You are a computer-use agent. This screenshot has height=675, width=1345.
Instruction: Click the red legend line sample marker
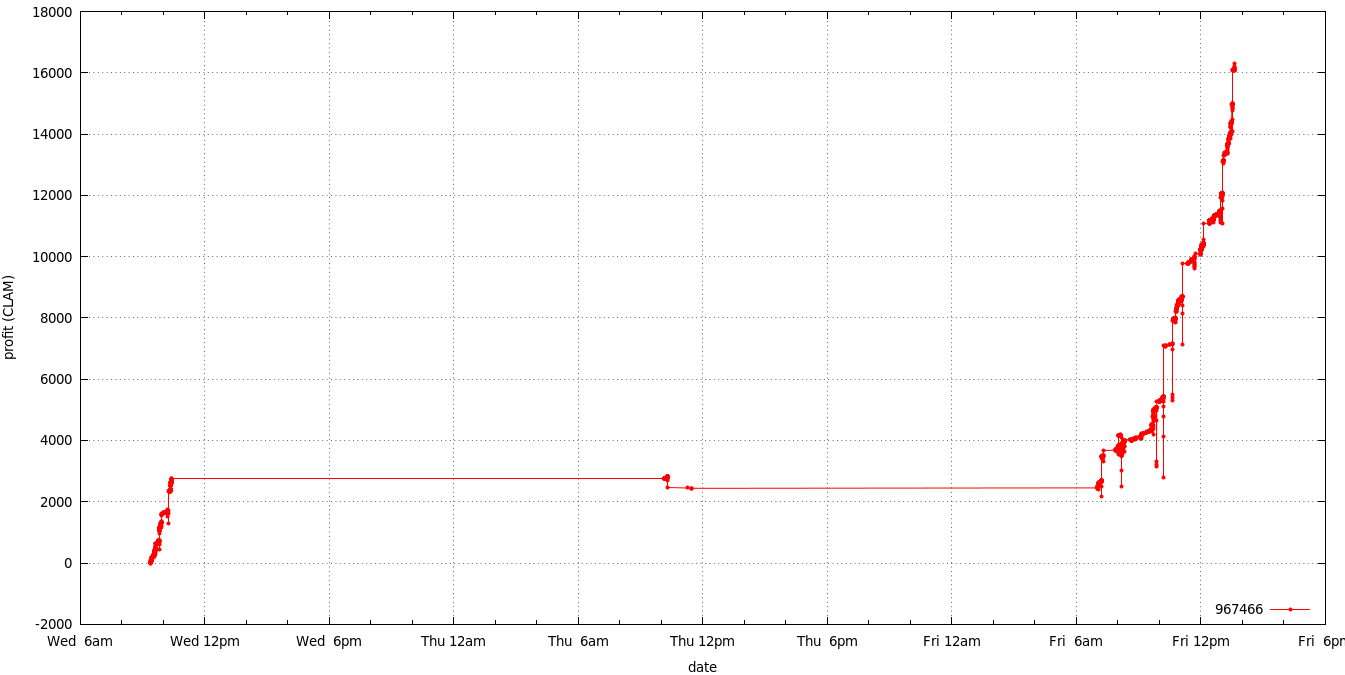click(x=1290, y=609)
